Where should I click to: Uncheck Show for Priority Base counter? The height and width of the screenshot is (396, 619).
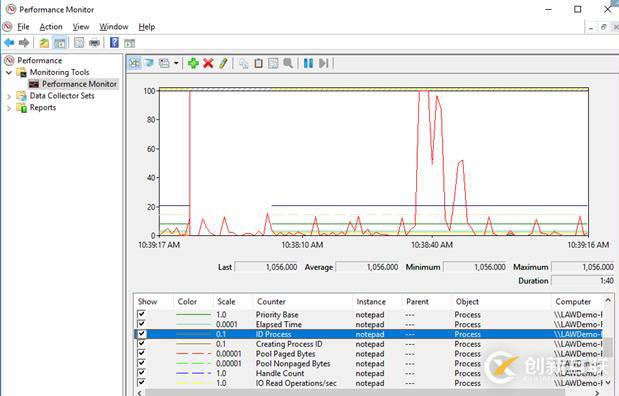[141, 314]
